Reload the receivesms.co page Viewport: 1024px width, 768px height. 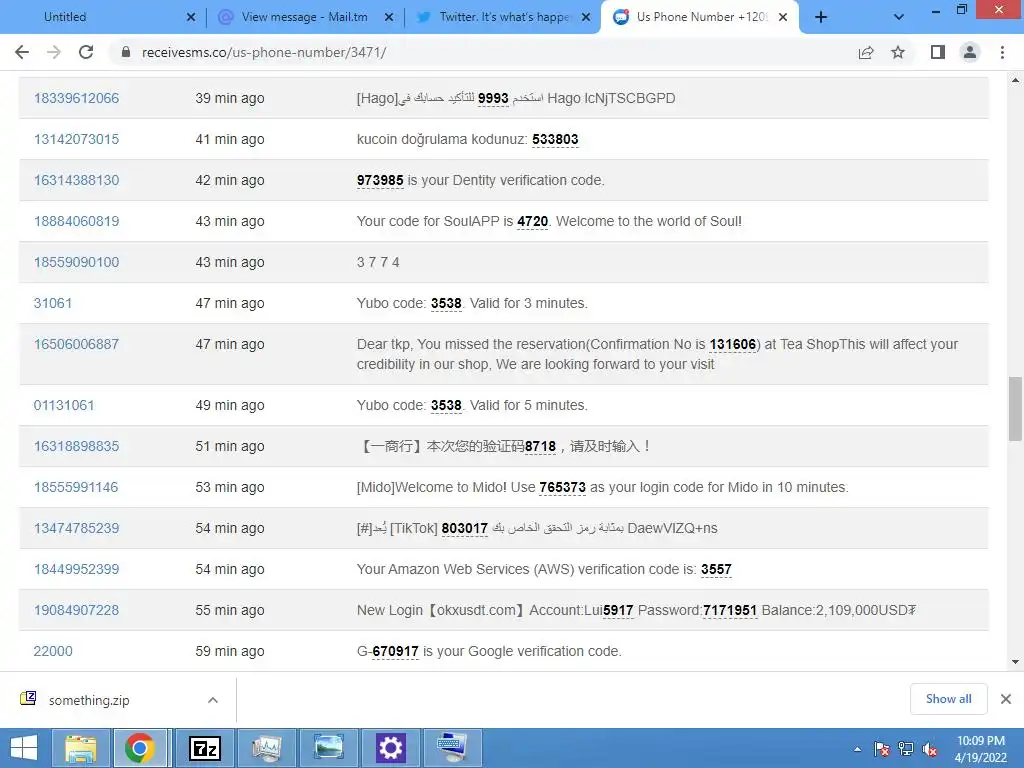tap(86, 52)
